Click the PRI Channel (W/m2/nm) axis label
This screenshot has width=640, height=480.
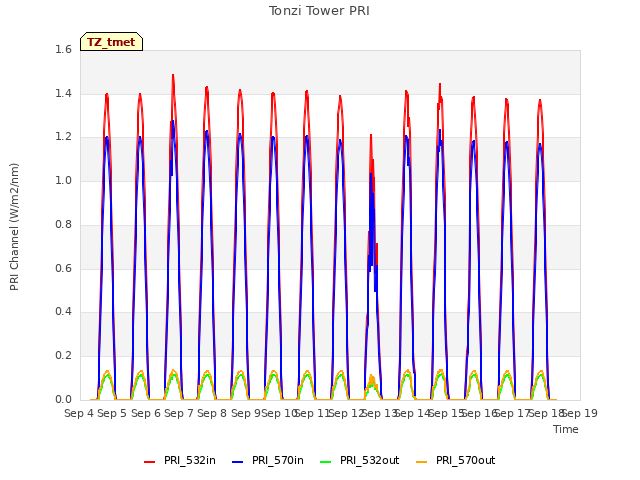pyautogui.click(x=14, y=227)
